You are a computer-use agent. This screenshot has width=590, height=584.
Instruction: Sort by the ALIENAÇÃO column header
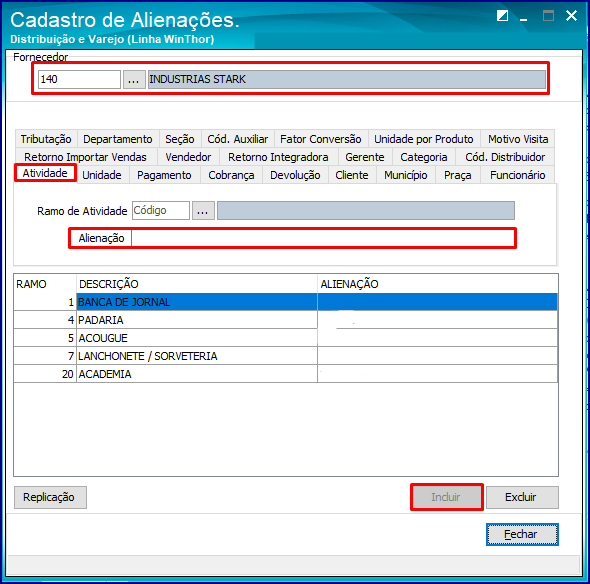pos(438,284)
